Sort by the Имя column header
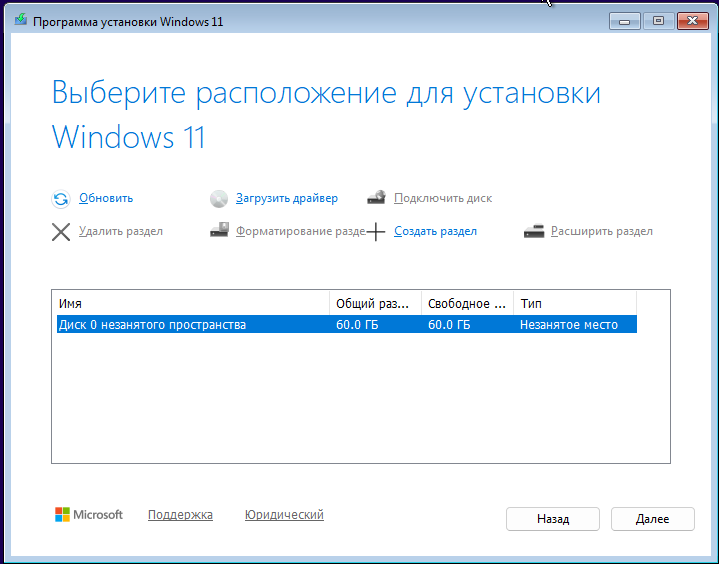719x564 pixels. click(x=193, y=304)
